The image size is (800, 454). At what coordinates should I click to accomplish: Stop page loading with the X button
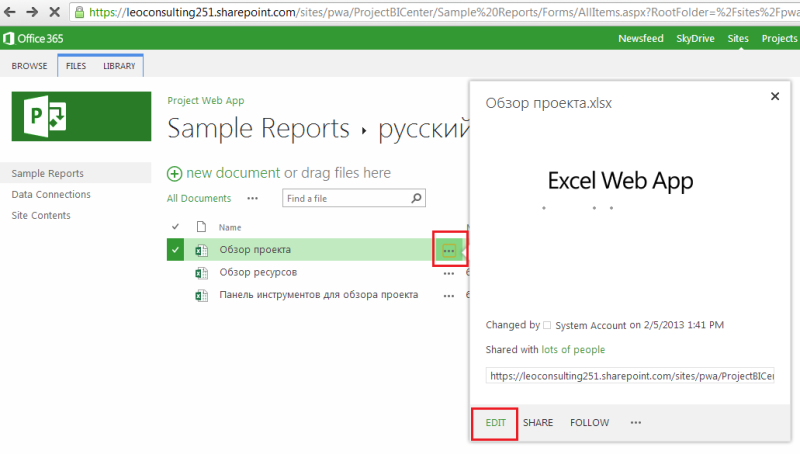(54, 12)
